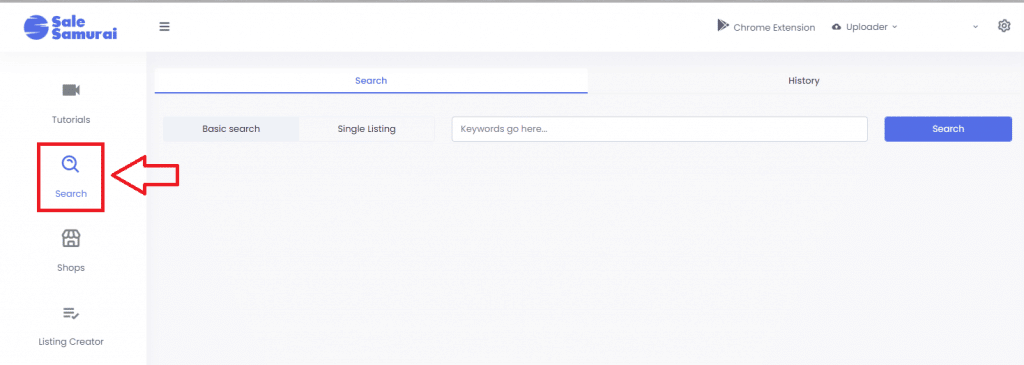Image resolution: width=1024 pixels, height=365 pixels.
Task: Open the Shops storefront icon
Action: [71, 238]
